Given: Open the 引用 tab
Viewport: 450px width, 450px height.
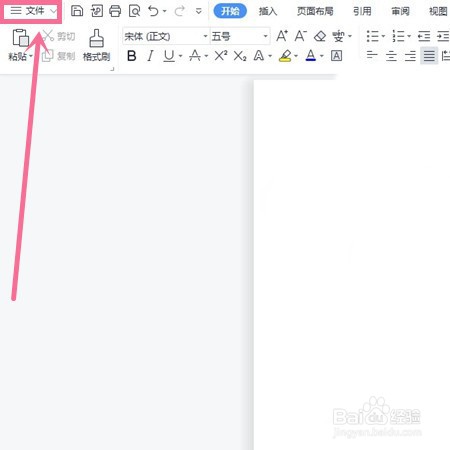Looking at the screenshot, I should pyautogui.click(x=362, y=11).
